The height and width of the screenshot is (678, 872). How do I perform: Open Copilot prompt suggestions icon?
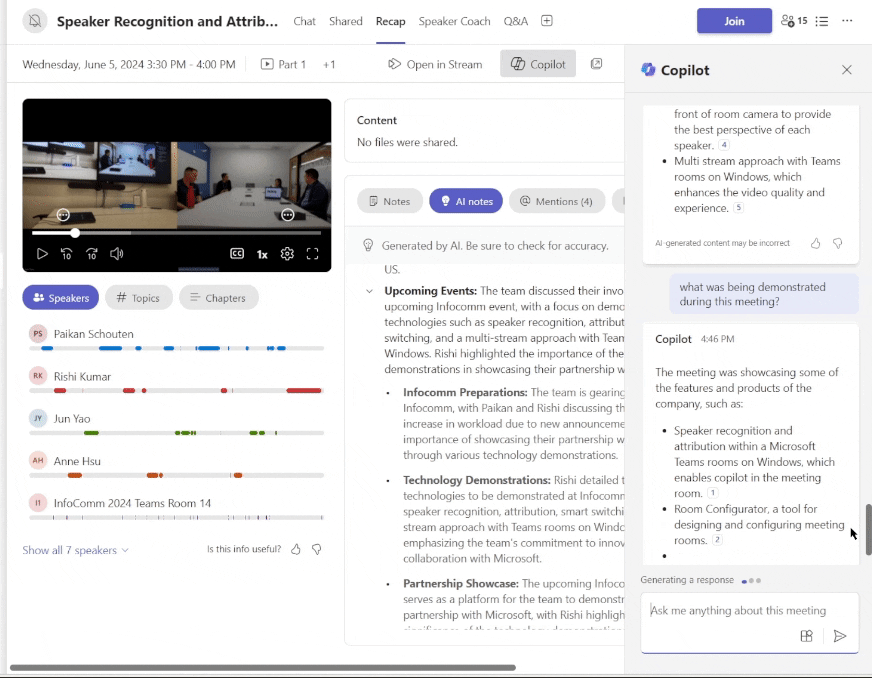point(806,636)
